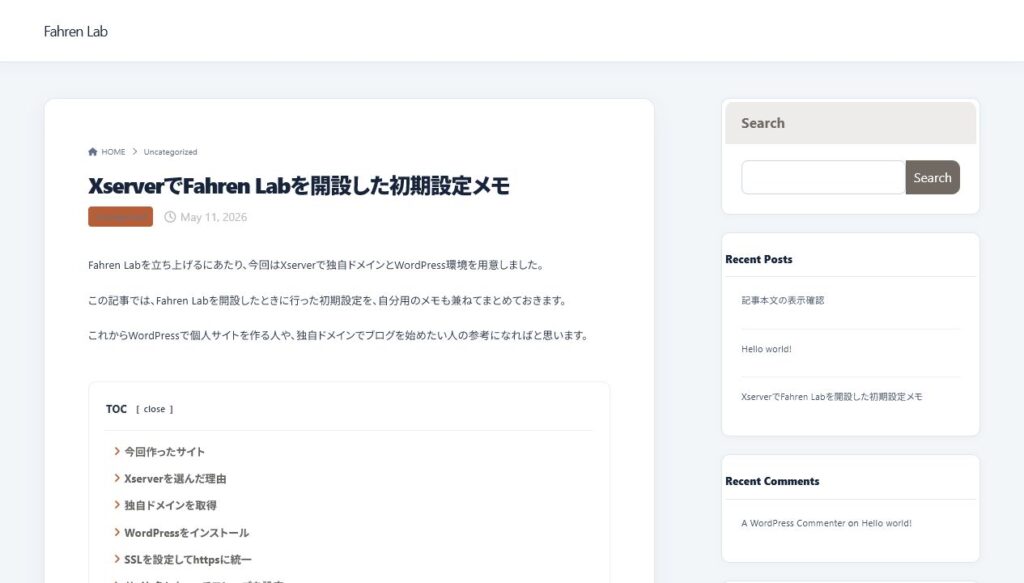Collapse the TOC using close toggle
Screen dimensions: 1024x583
click(154, 409)
